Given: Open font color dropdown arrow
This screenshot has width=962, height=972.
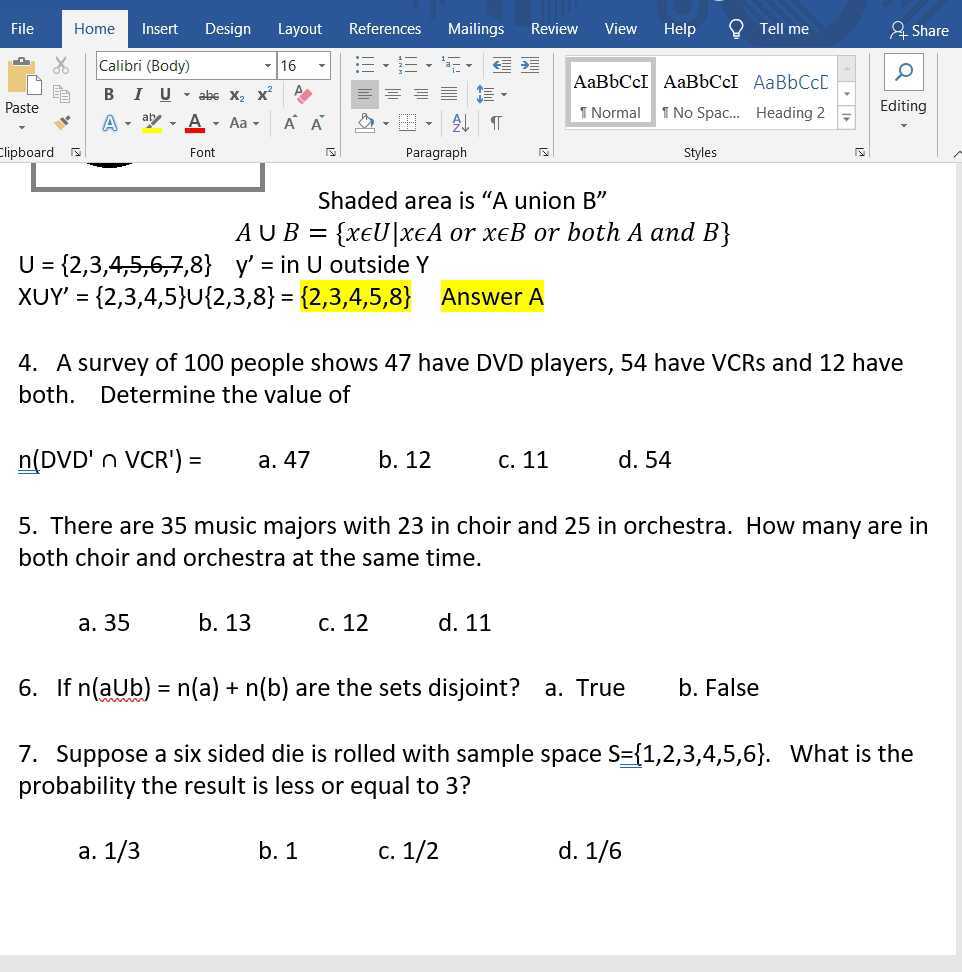Looking at the screenshot, I should point(216,123).
